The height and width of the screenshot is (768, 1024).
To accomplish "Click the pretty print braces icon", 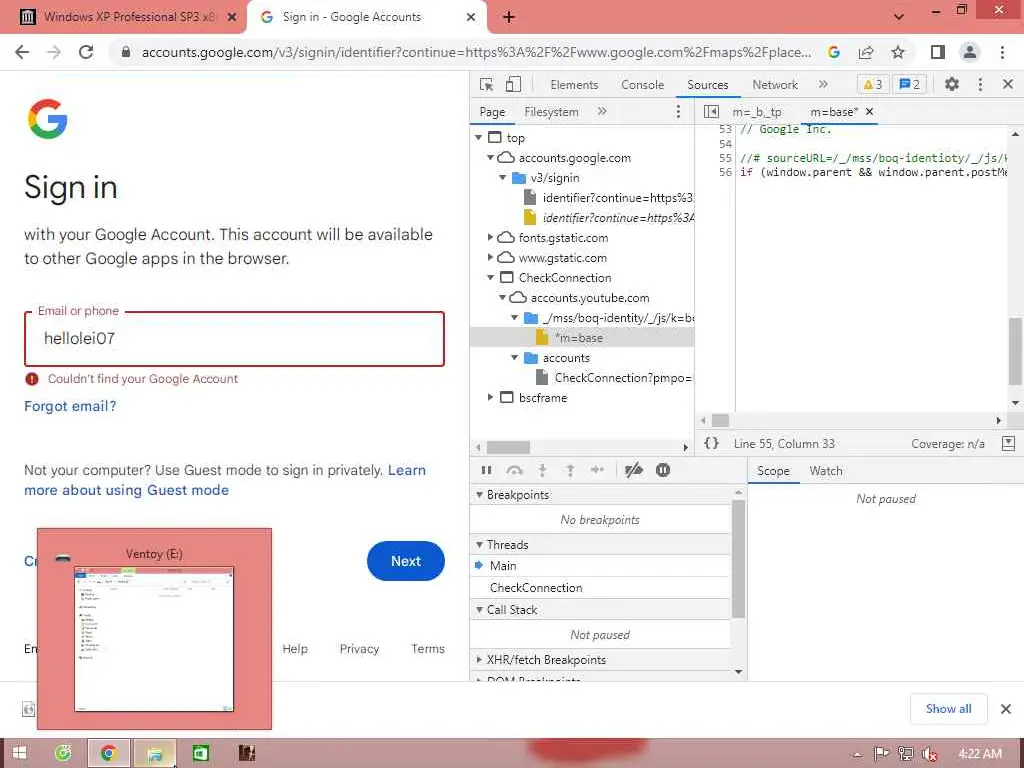I will coord(711,443).
